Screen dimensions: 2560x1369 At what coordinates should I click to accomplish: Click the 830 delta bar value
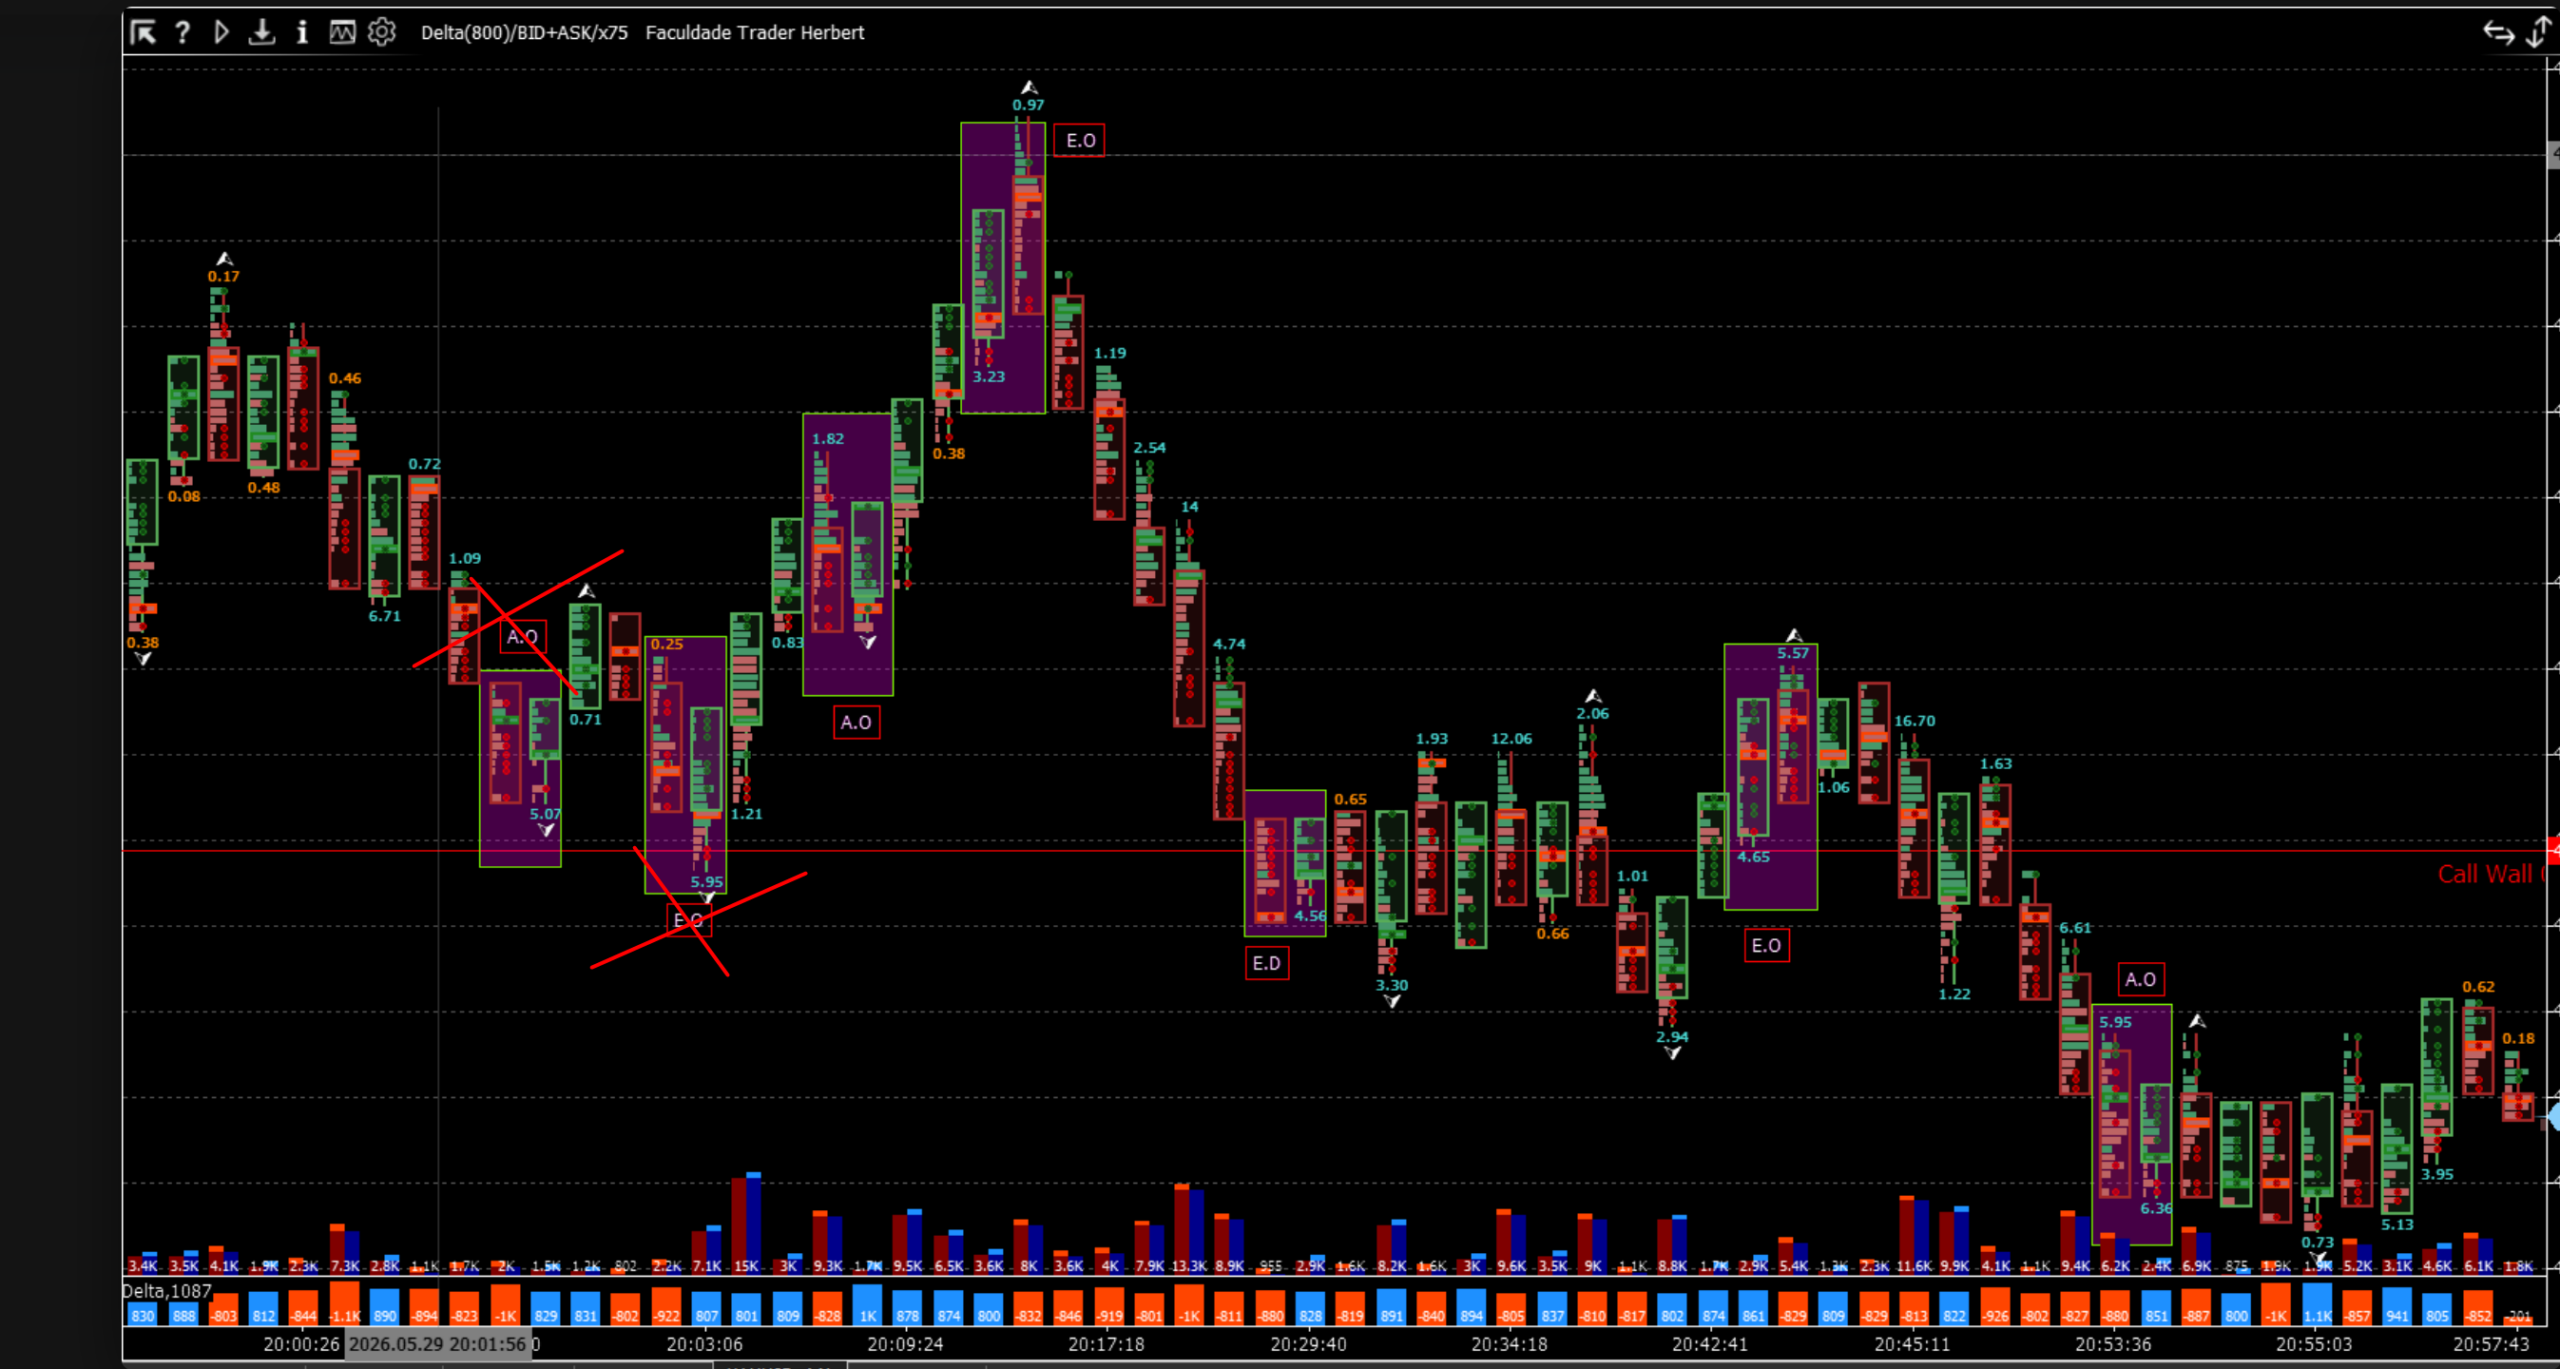(143, 1316)
